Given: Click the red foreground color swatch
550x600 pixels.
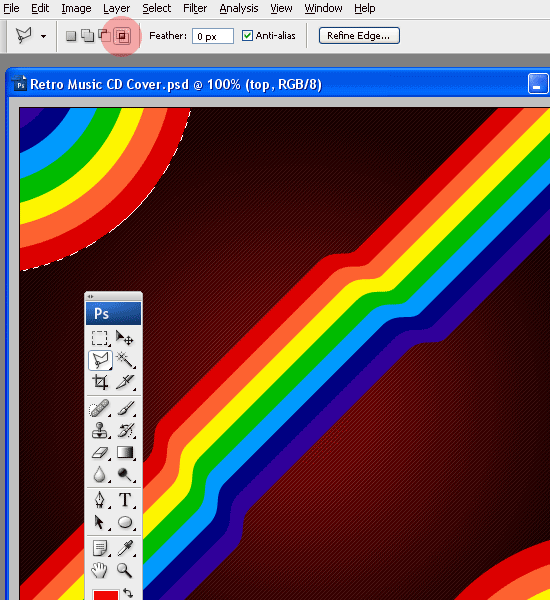Looking at the screenshot, I should click(106, 595).
